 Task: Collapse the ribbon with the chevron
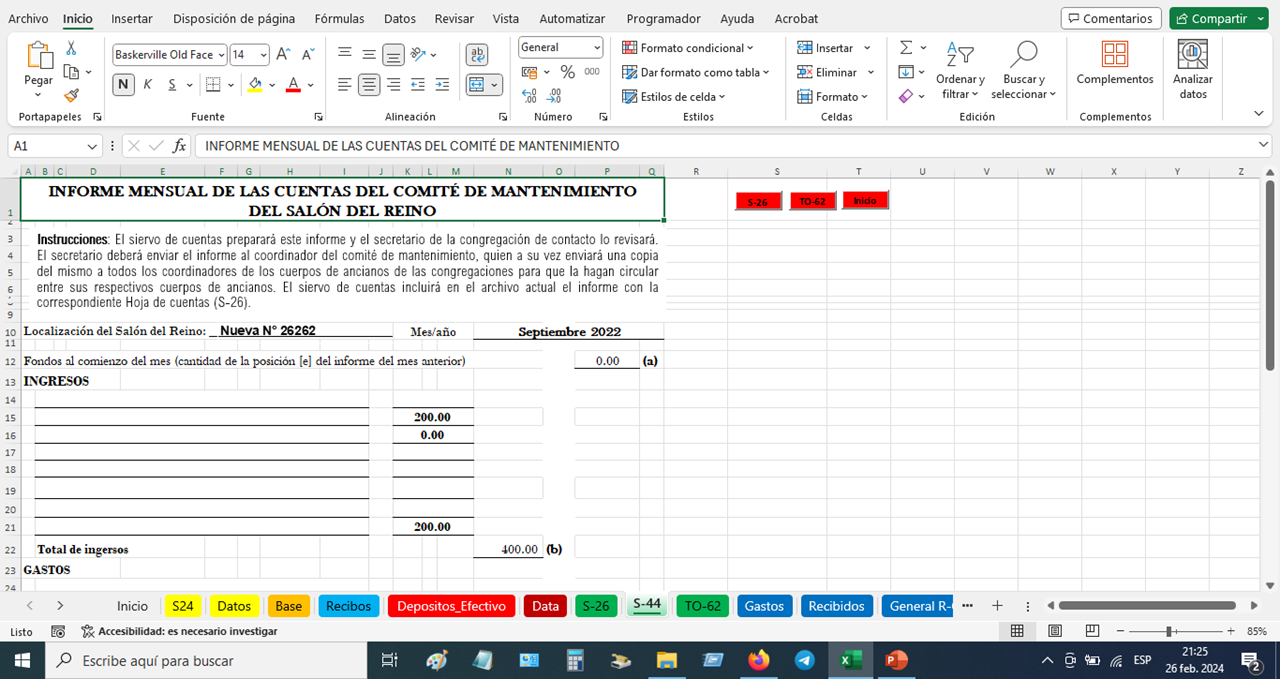[x=1259, y=114]
